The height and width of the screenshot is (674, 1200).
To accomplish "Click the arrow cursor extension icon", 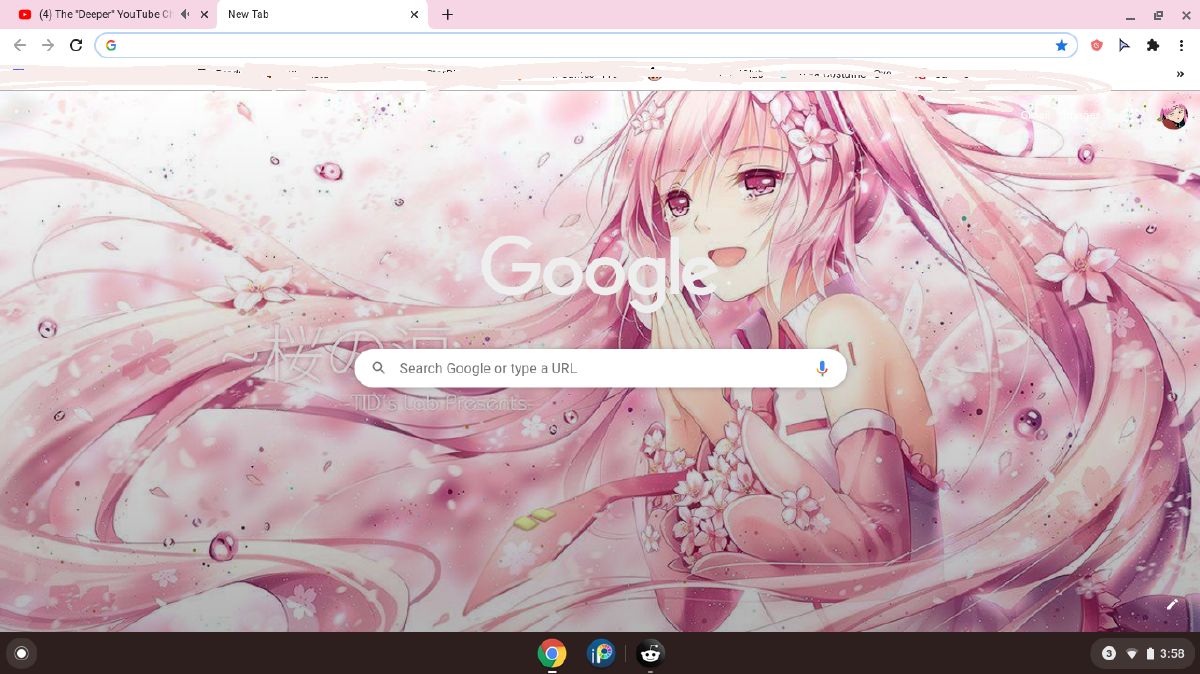I will (x=1124, y=45).
